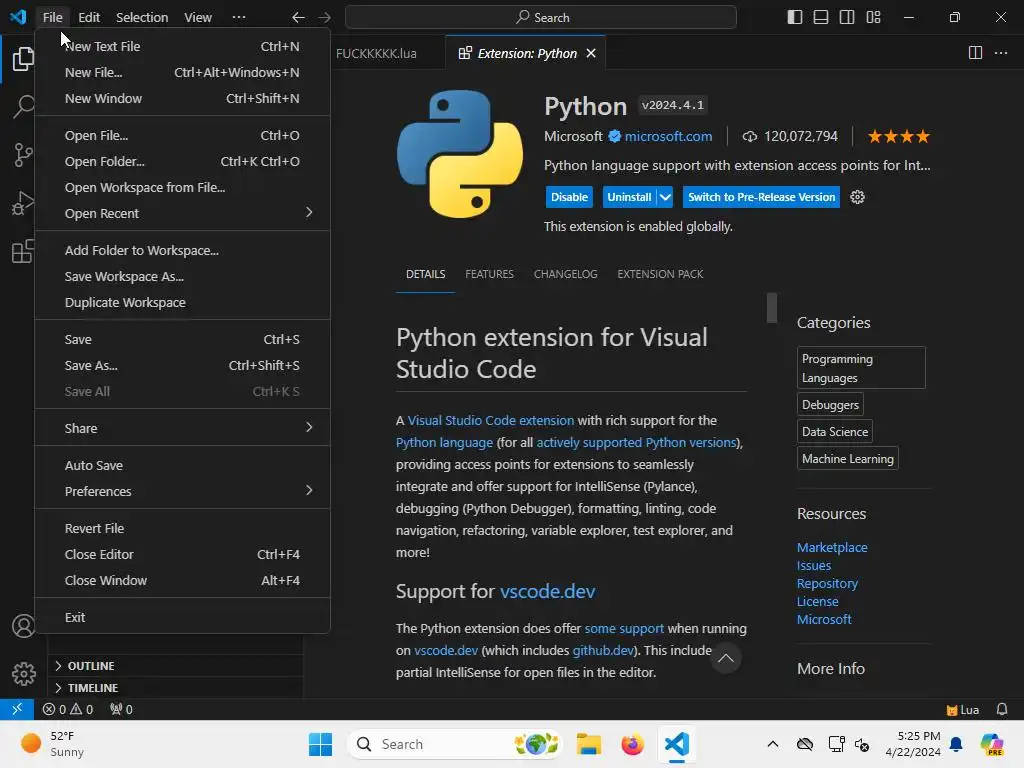The height and width of the screenshot is (768, 1024).
Task: Click Switch to Pre-Release Version button
Action: (761, 197)
